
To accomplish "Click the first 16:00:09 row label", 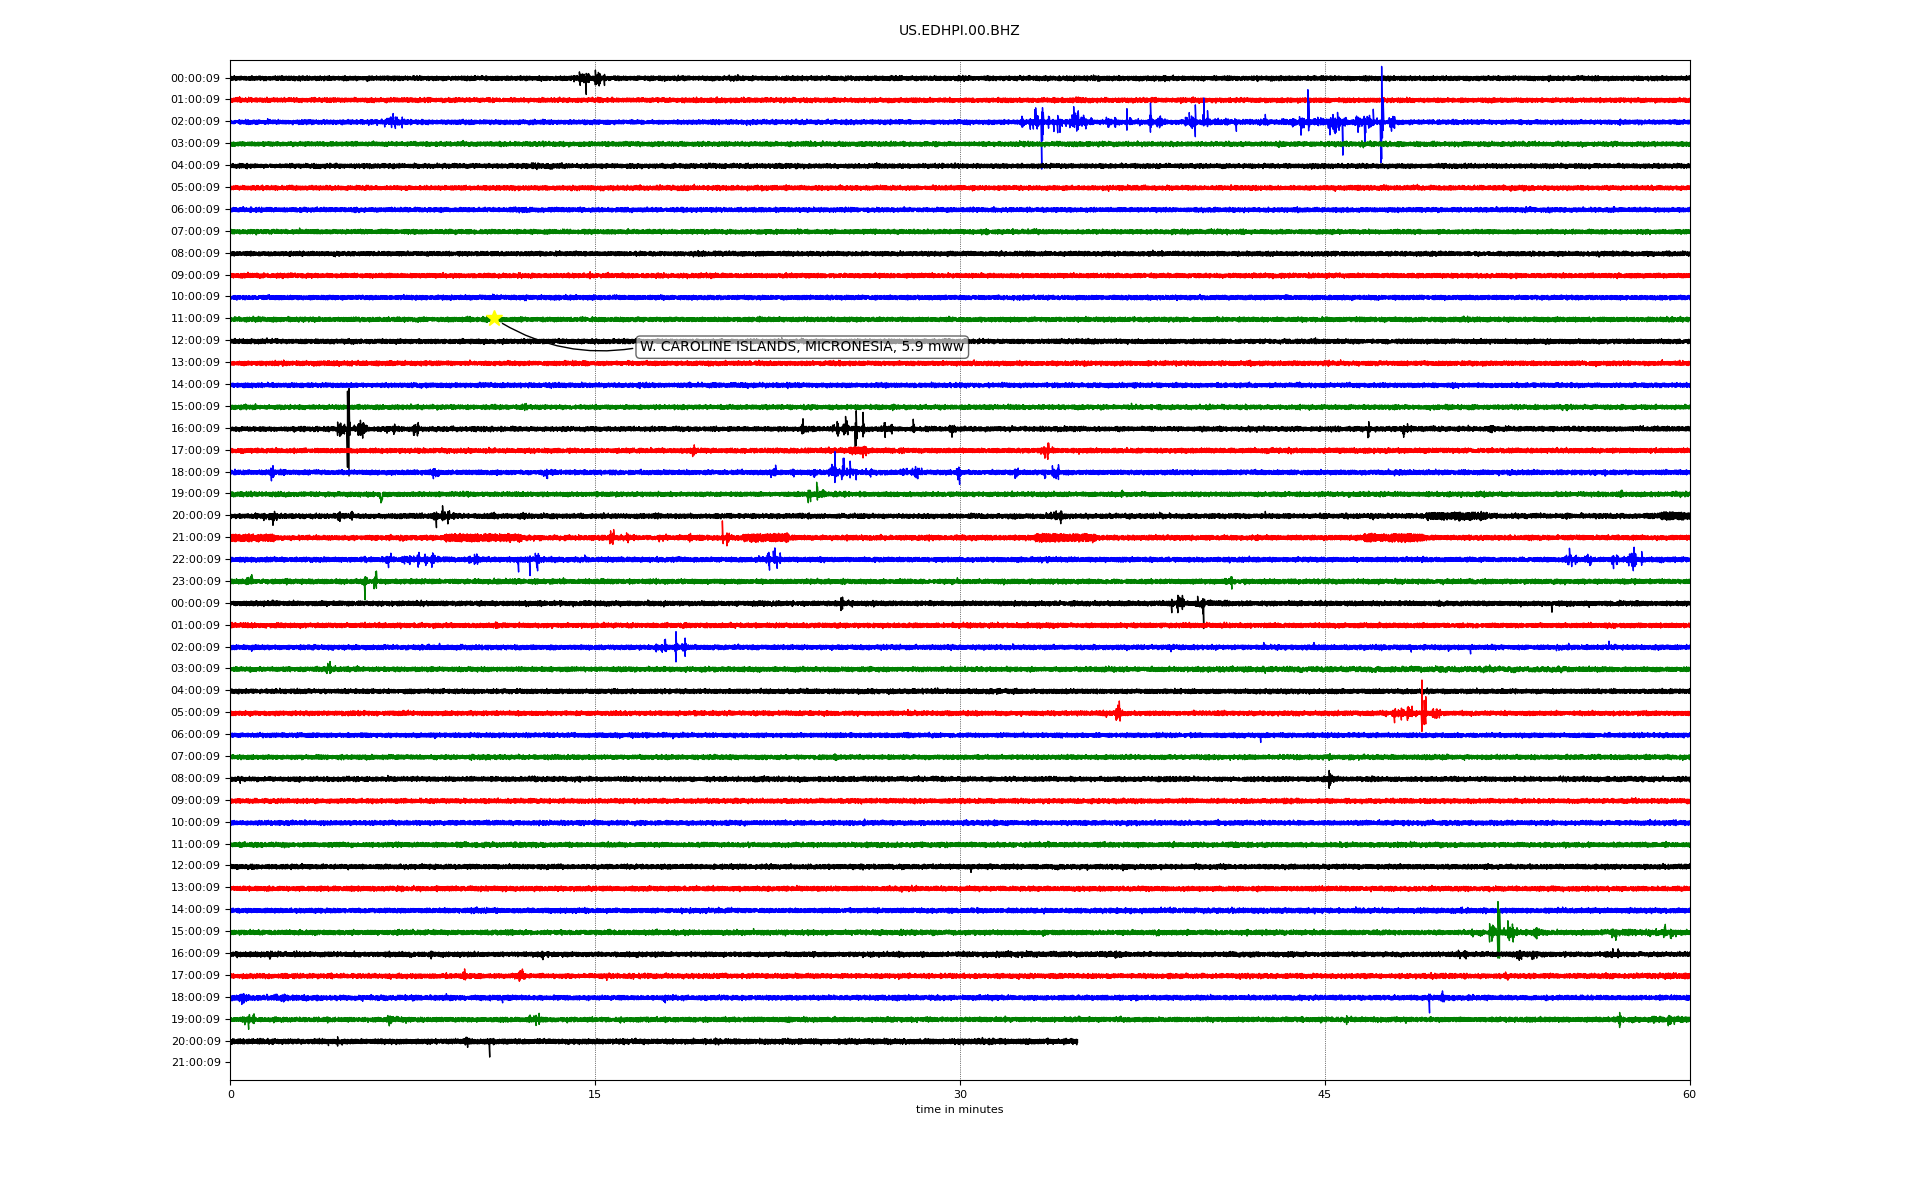I will [x=195, y=428].
